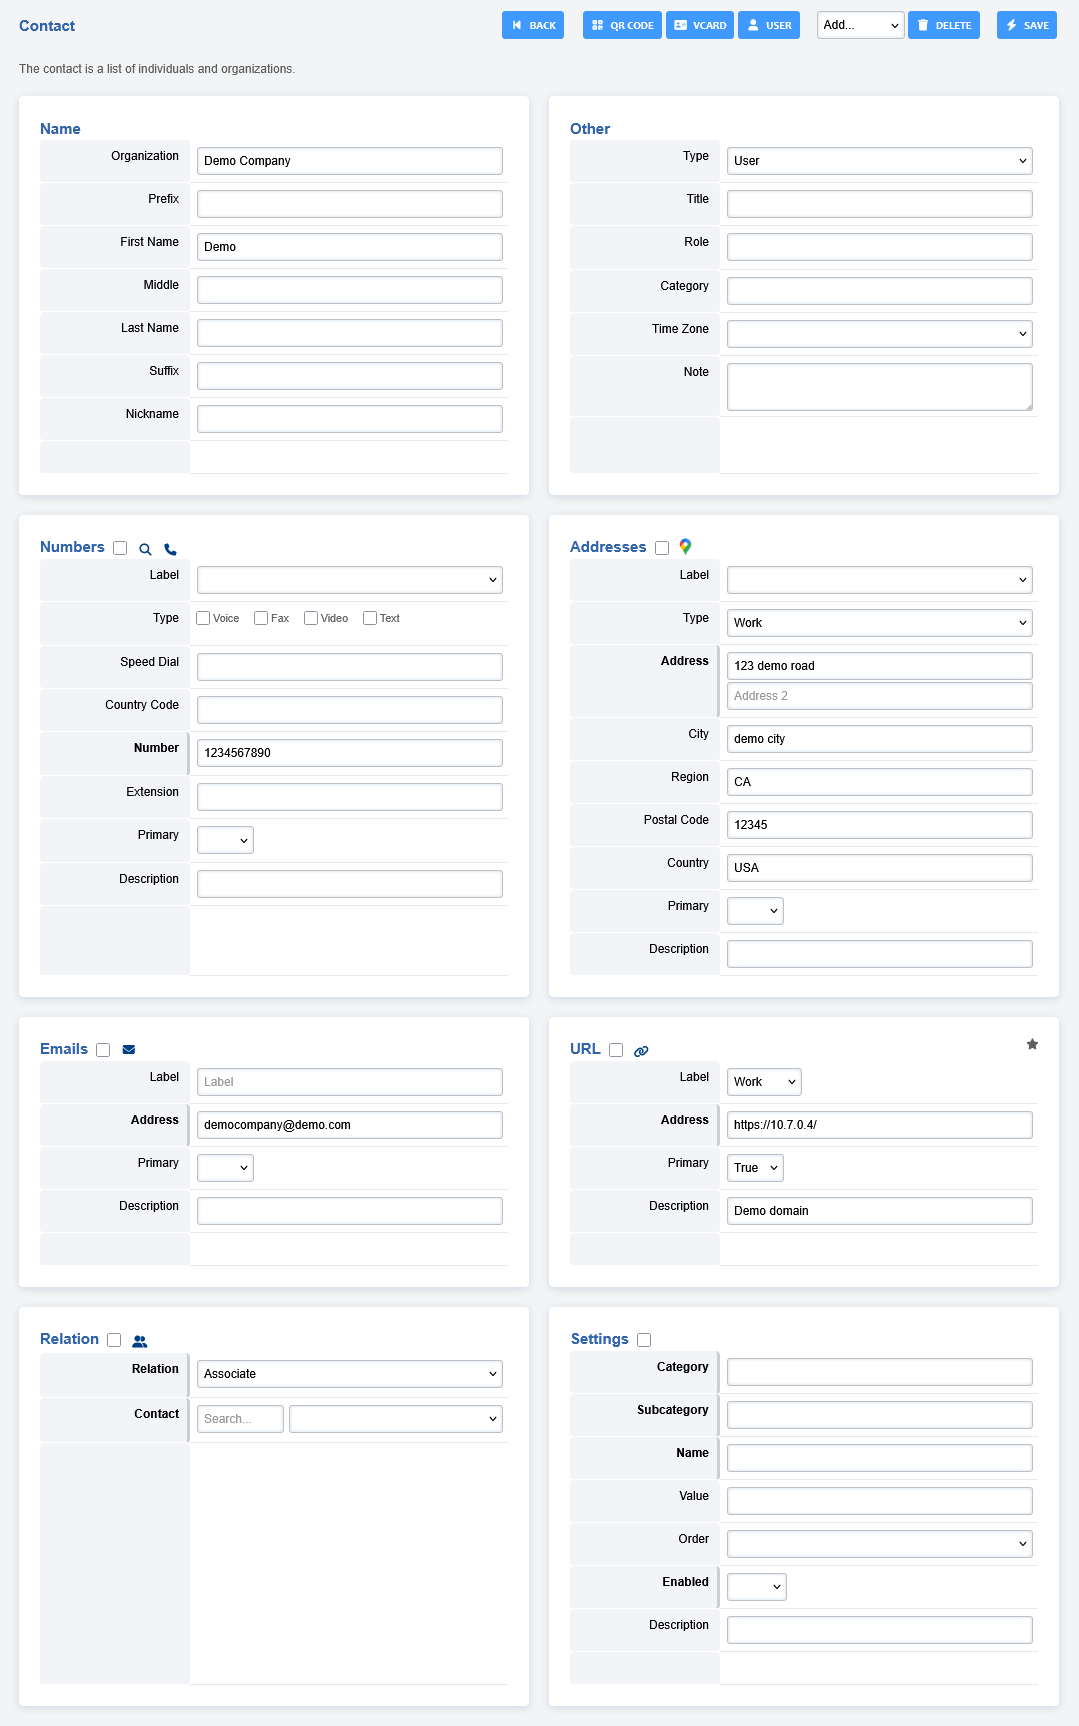Click the Organization input field
Viewport: 1079px width, 1726px height.
tap(349, 161)
